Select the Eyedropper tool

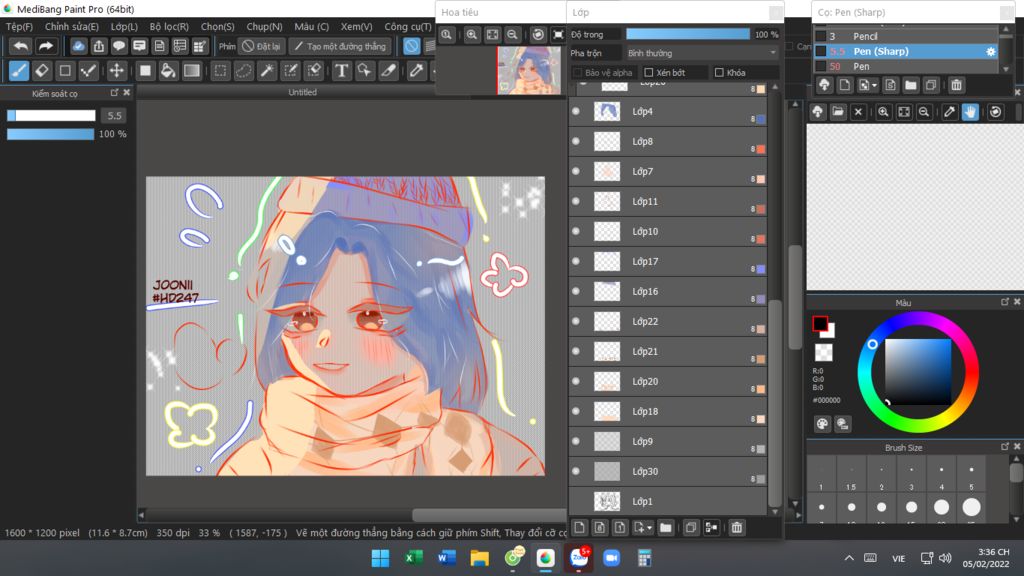click(416, 71)
